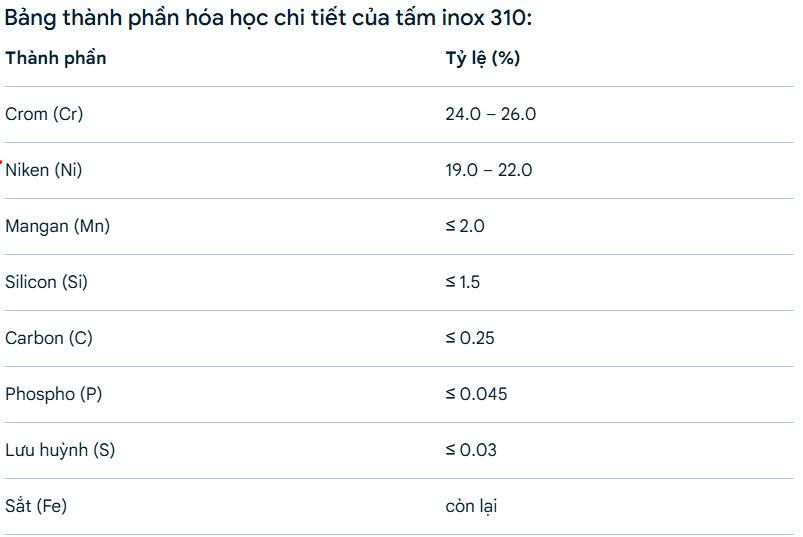Select the 'Phospho (P)' cell
This screenshot has height=537, width=803.
tap(53, 394)
